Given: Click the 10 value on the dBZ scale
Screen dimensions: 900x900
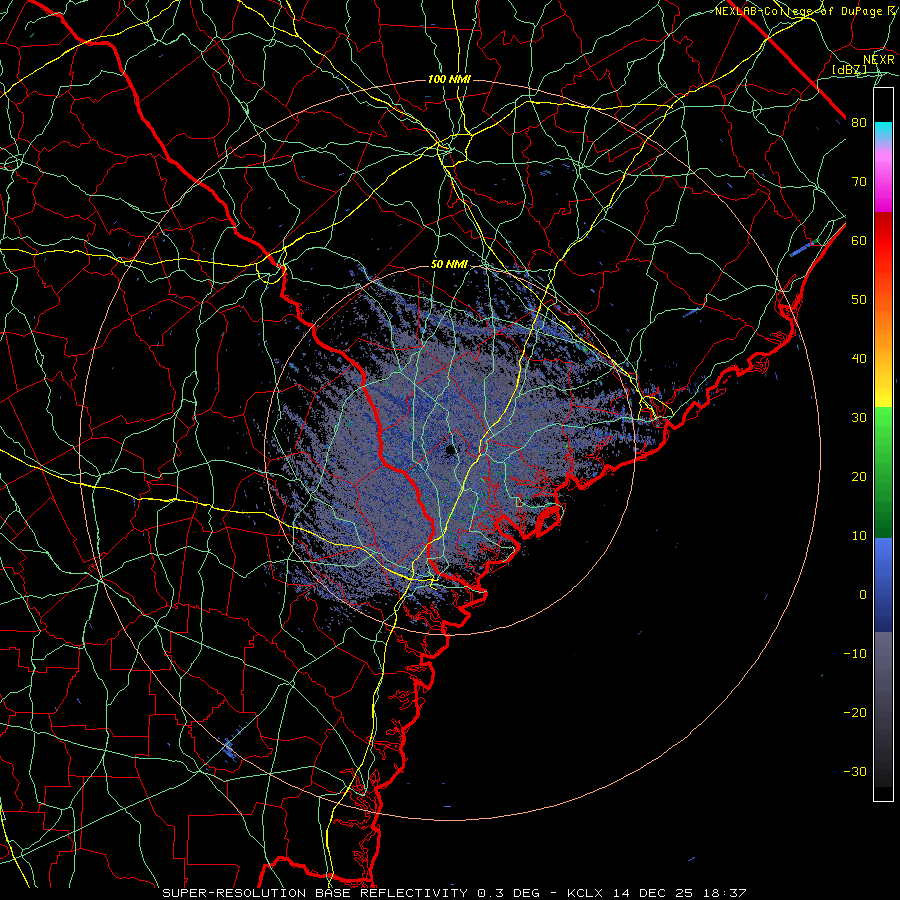Looking at the screenshot, I should (x=859, y=536).
